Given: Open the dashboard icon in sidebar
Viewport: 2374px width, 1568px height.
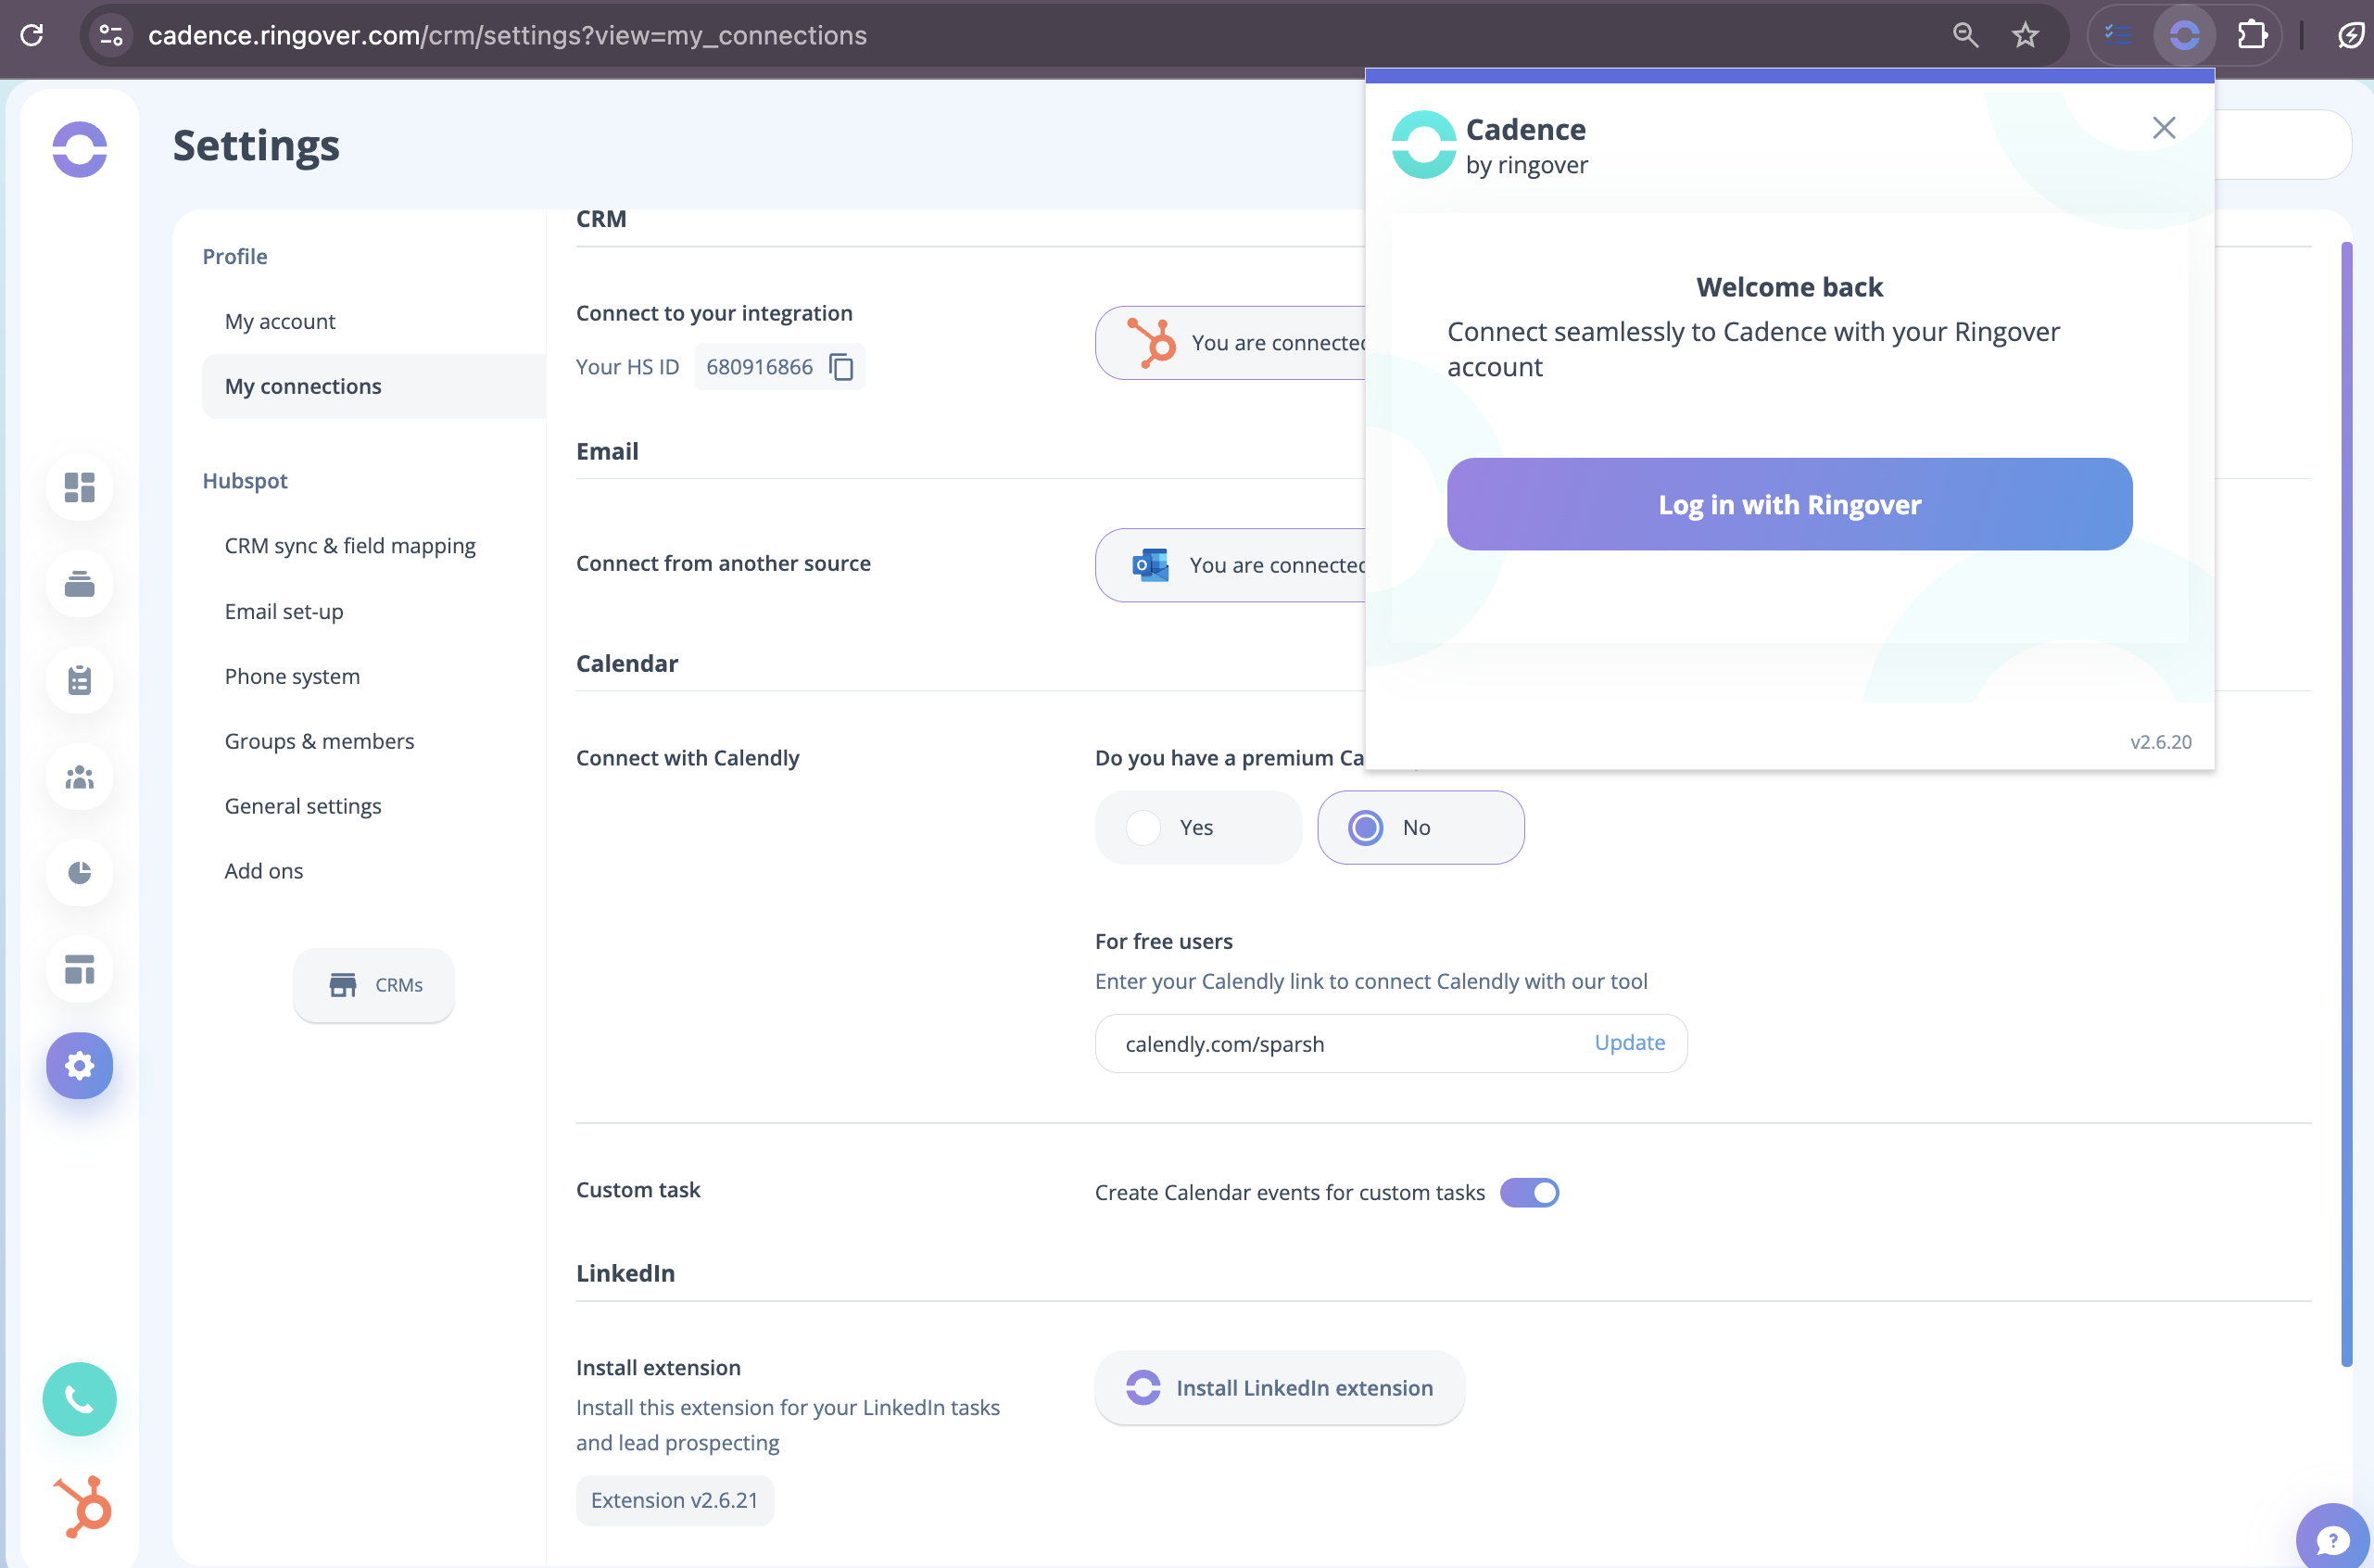Looking at the screenshot, I should coord(79,487).
